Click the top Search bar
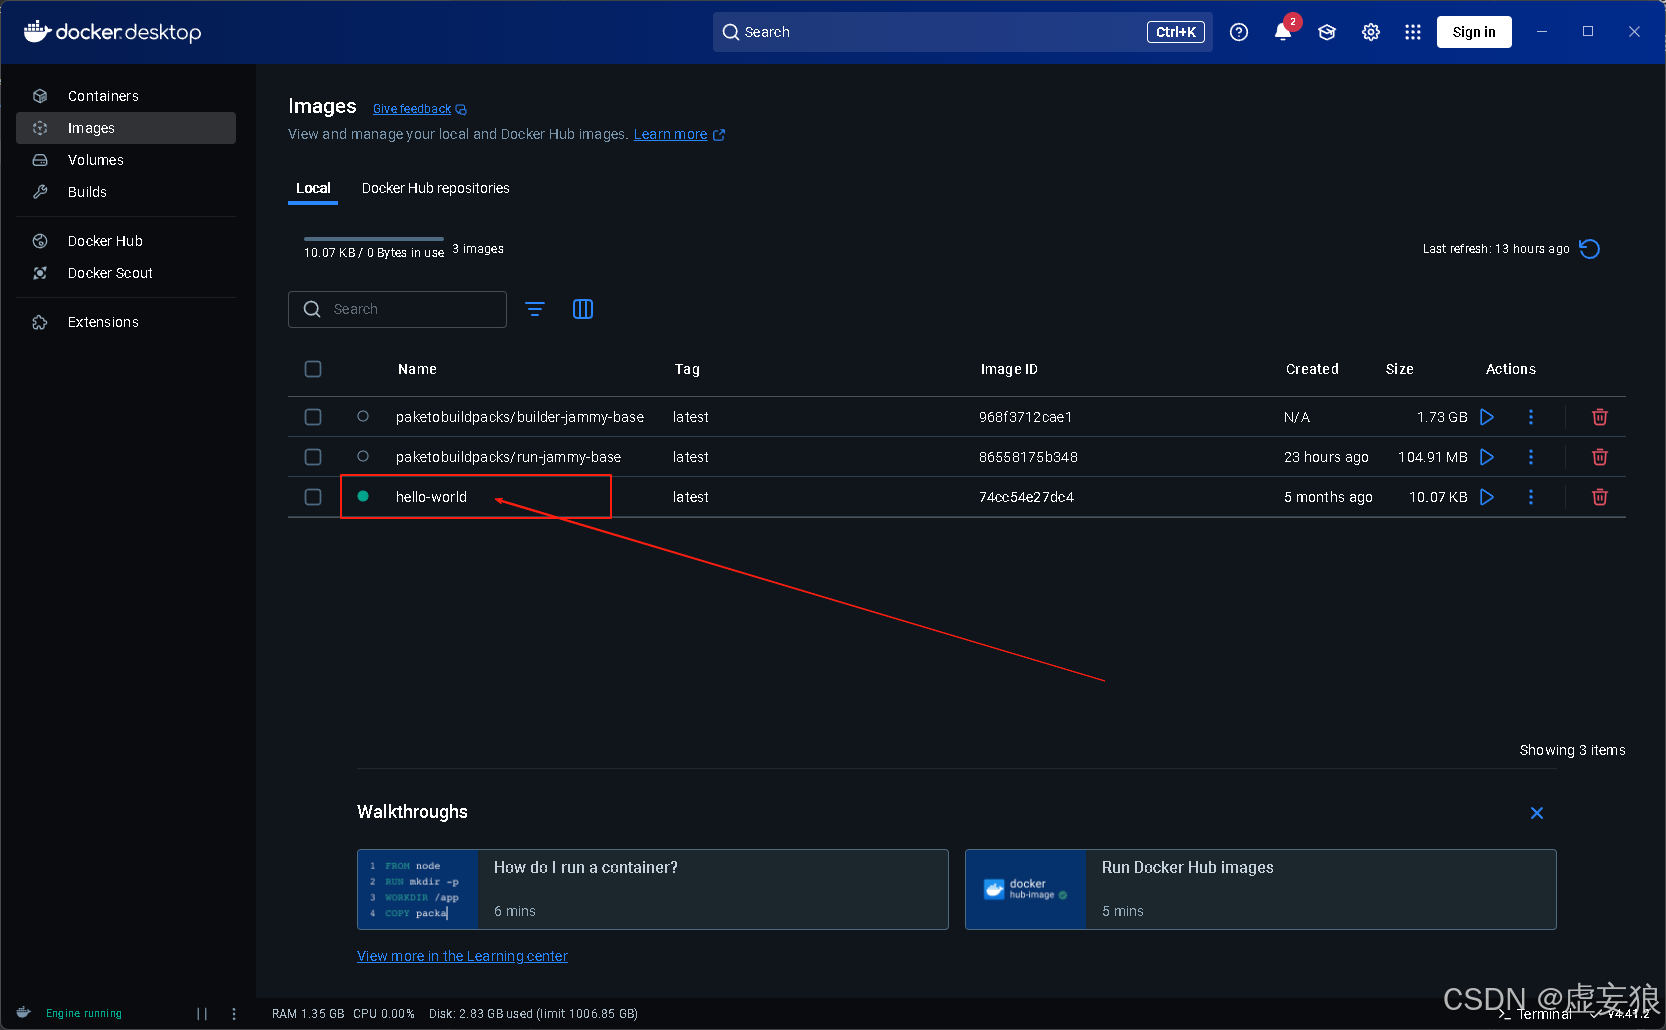1666x1030 pixels. point(962,32)
